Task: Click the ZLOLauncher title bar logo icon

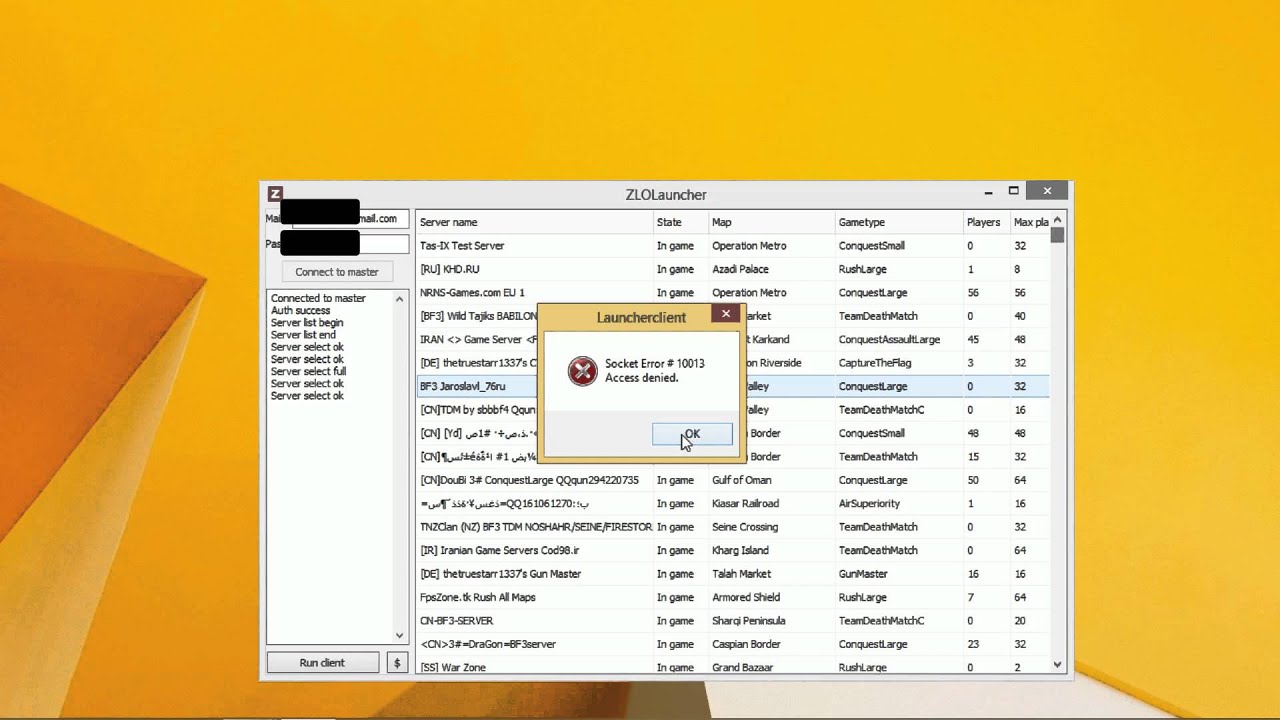Action: click(x=275, y=194)
